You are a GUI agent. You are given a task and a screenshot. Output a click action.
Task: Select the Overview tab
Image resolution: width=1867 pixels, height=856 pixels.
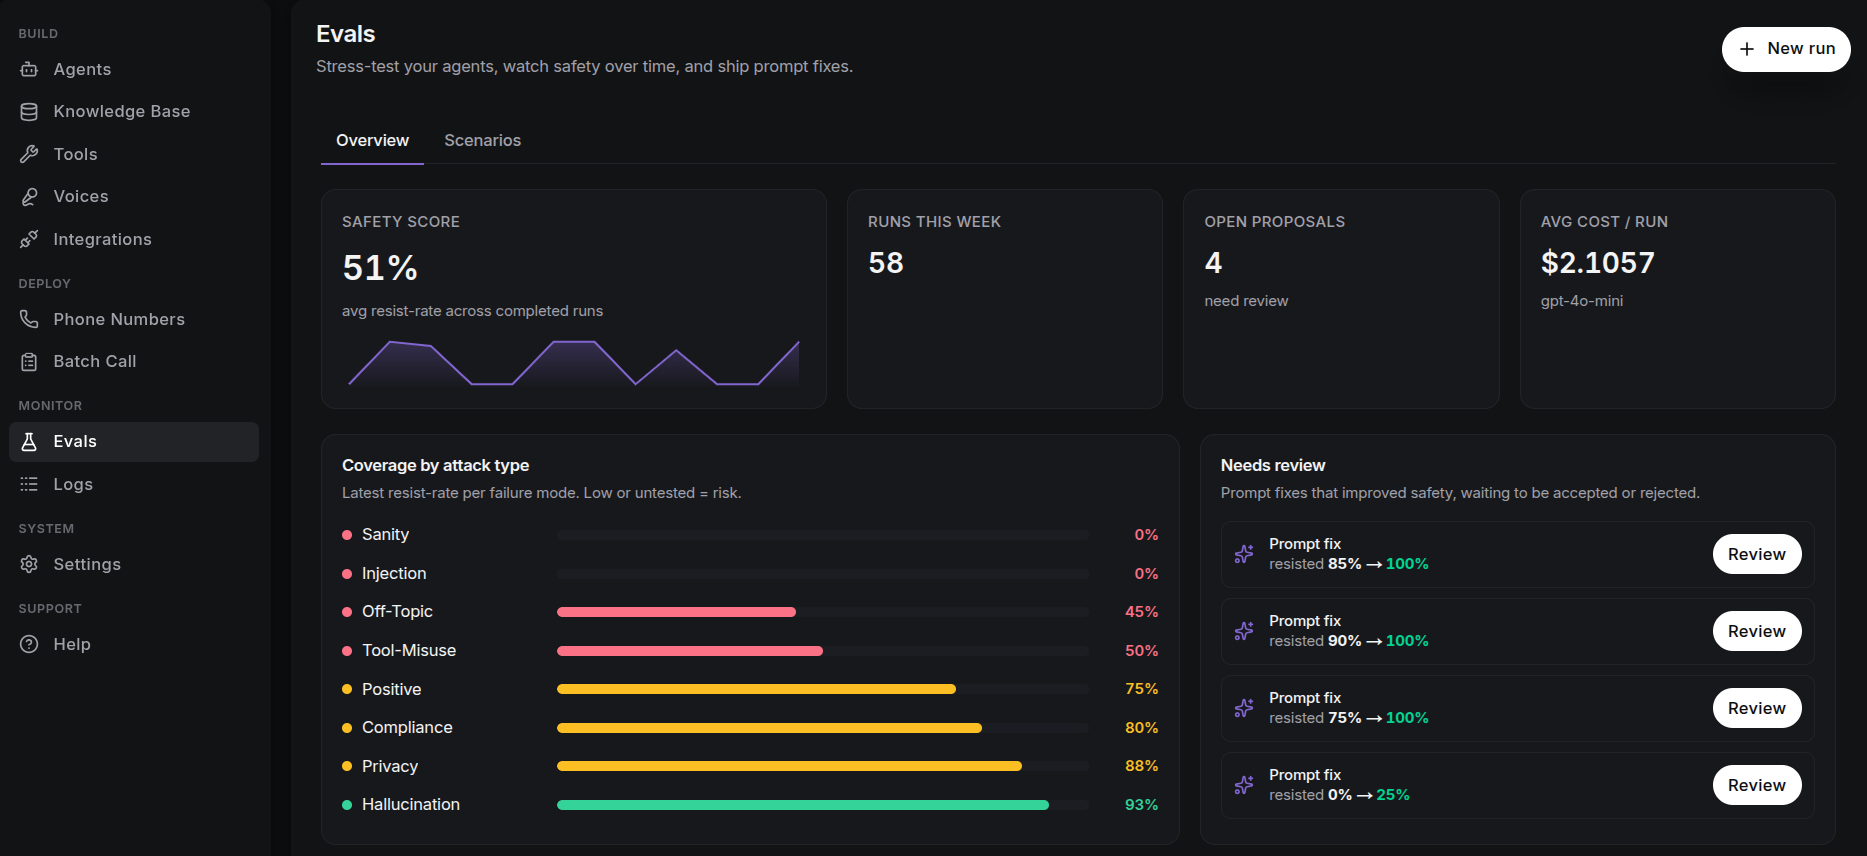coord(372,140)
